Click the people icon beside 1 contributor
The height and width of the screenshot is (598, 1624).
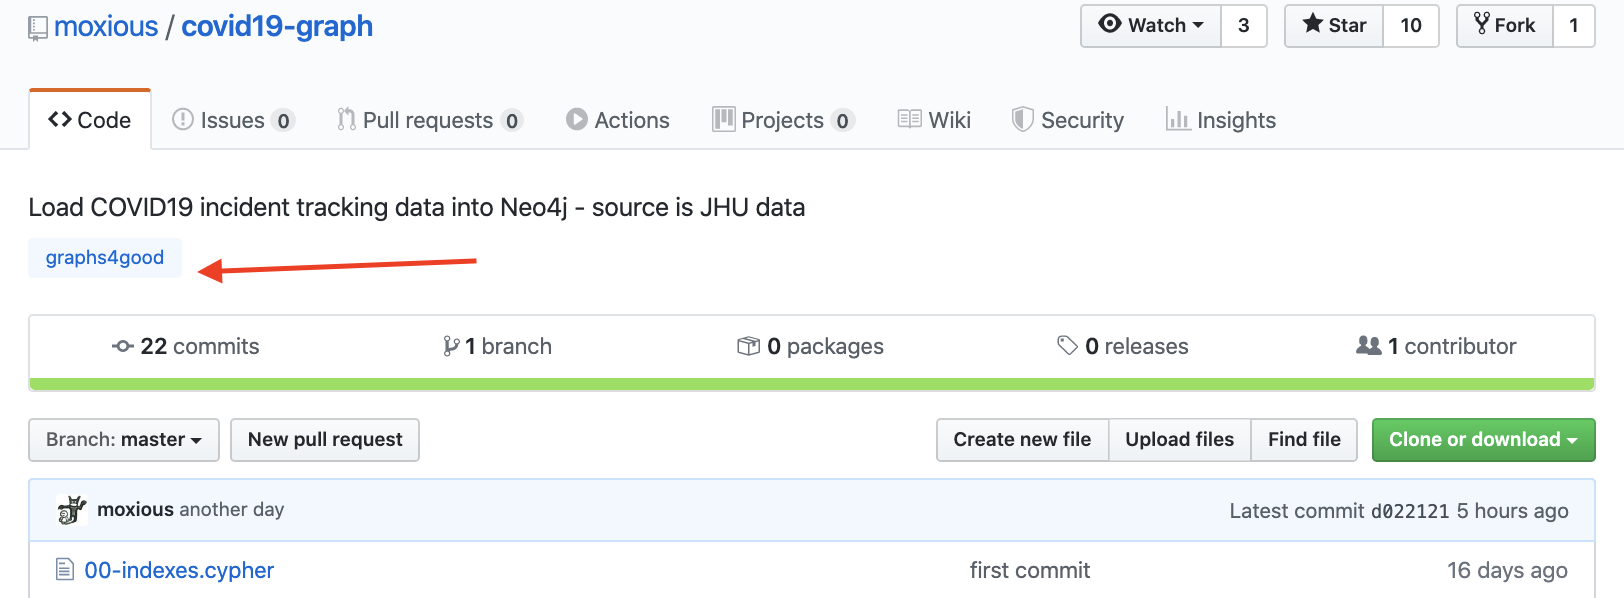coord(1369,345)
